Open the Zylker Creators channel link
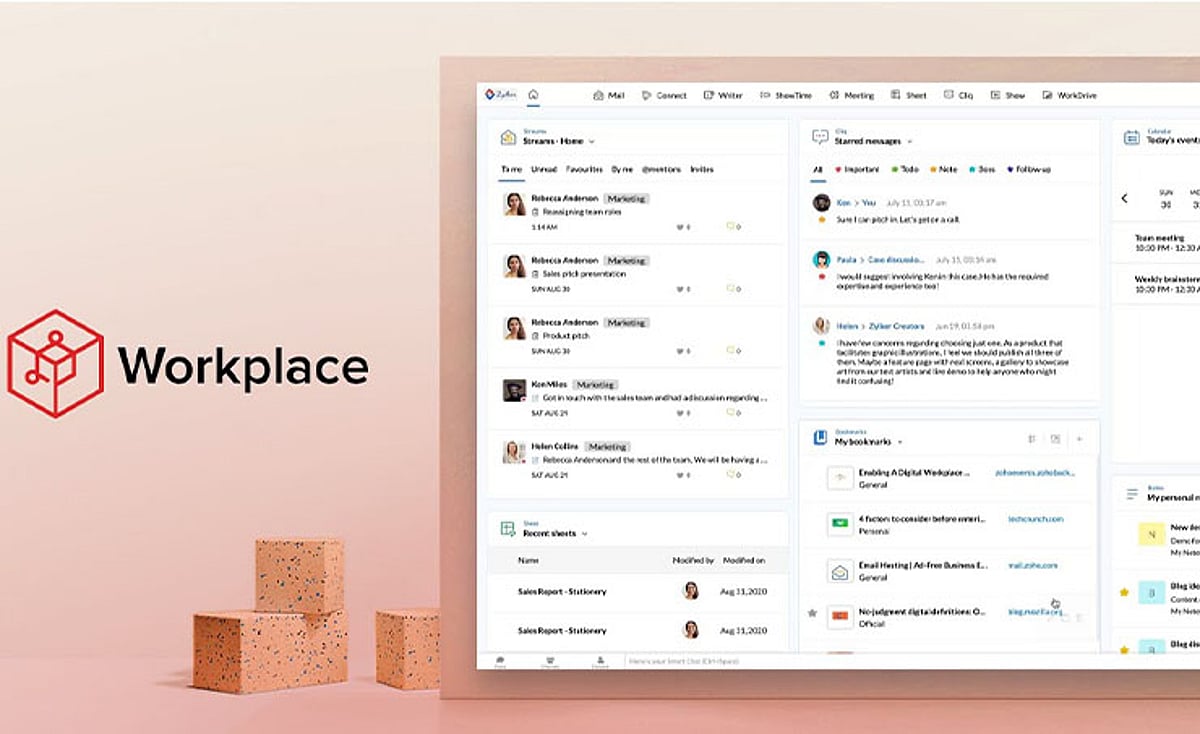The width and height of the screenshot is (1200, 734). 895,325
